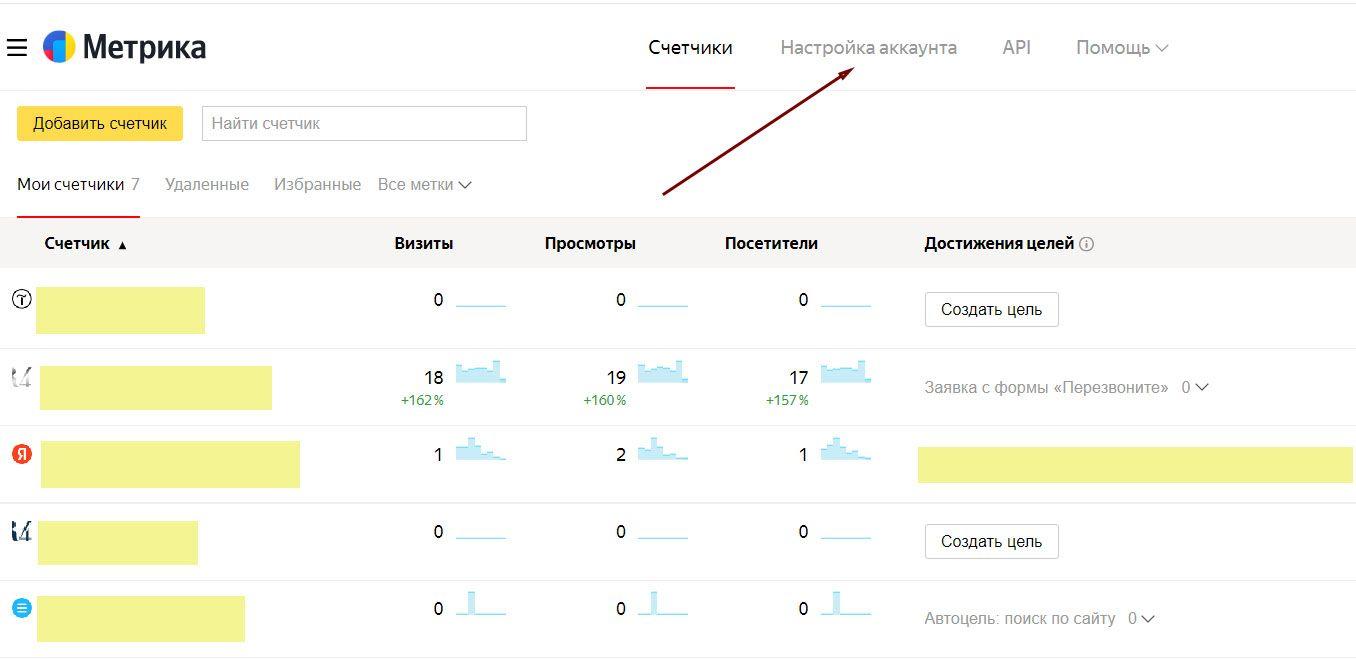The image size is (1356, 659).
Task: Click the visits sparkline in the last counter row
Action: 481,603
